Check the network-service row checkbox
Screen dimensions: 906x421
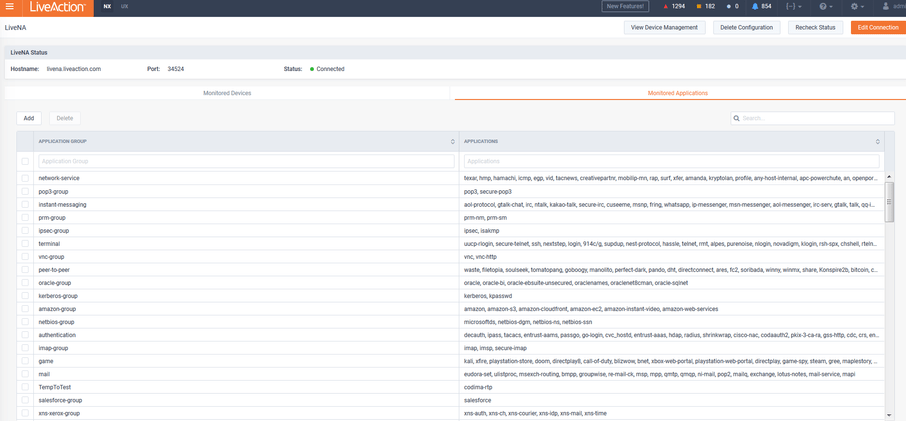click(x=25, y=178)
